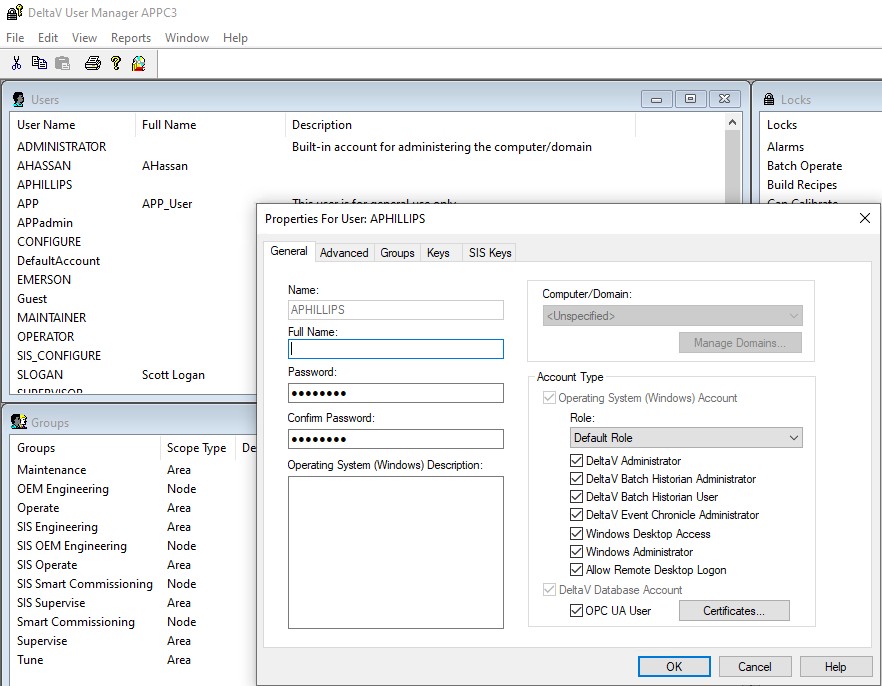This screenshot has width=882, height=686.
Task: Open the Reports menu
Action: (x=131, y=38)
